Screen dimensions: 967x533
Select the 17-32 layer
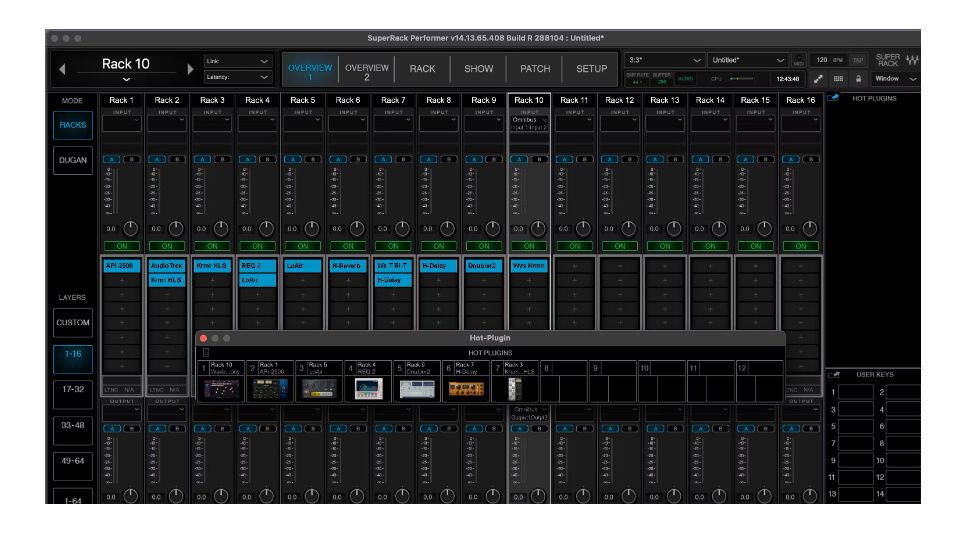pyautogui.click(x=73, y=394)
